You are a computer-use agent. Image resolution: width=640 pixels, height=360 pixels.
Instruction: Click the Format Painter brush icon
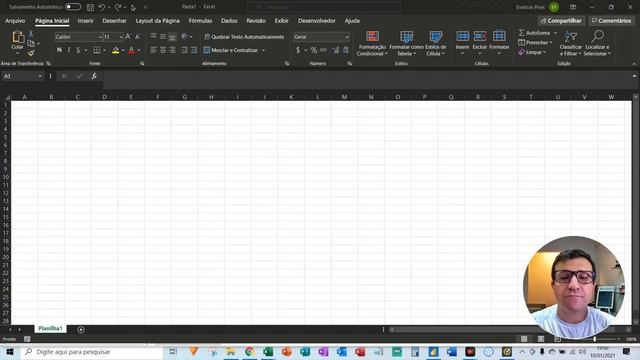[x=31, y=53]
